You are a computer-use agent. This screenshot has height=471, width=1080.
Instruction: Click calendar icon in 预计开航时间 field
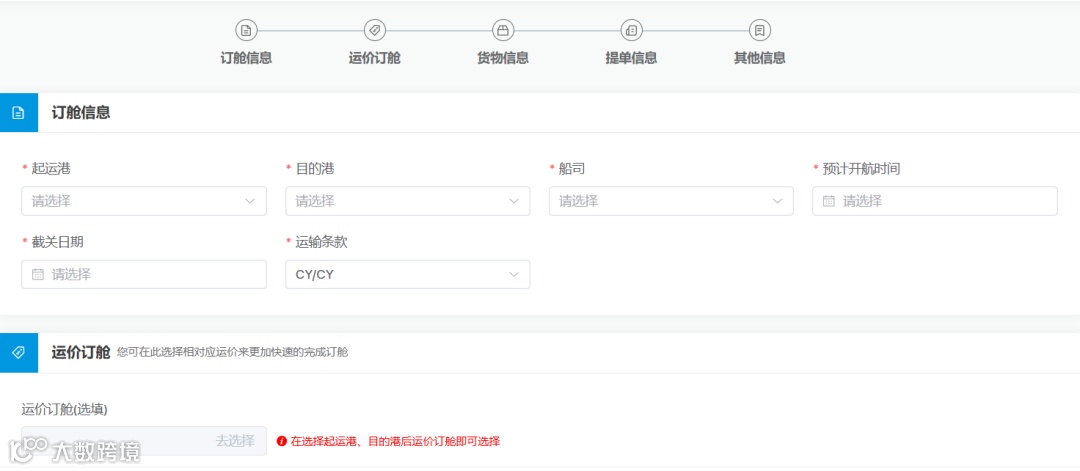[x=829, y=201]
